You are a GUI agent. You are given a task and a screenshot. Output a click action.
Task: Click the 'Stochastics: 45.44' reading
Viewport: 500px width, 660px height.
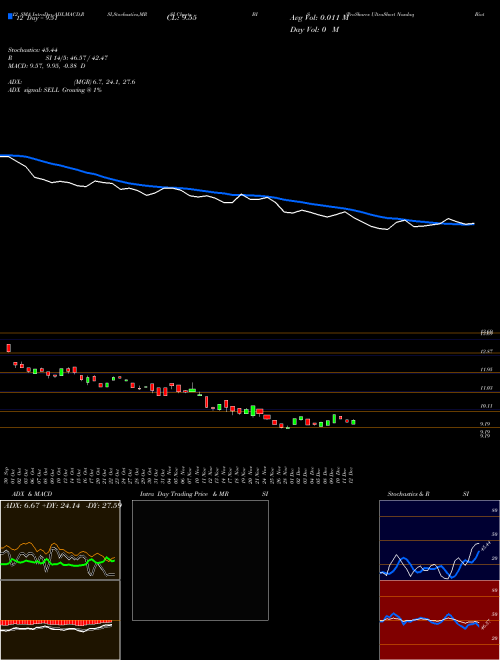tap(32, 50)
